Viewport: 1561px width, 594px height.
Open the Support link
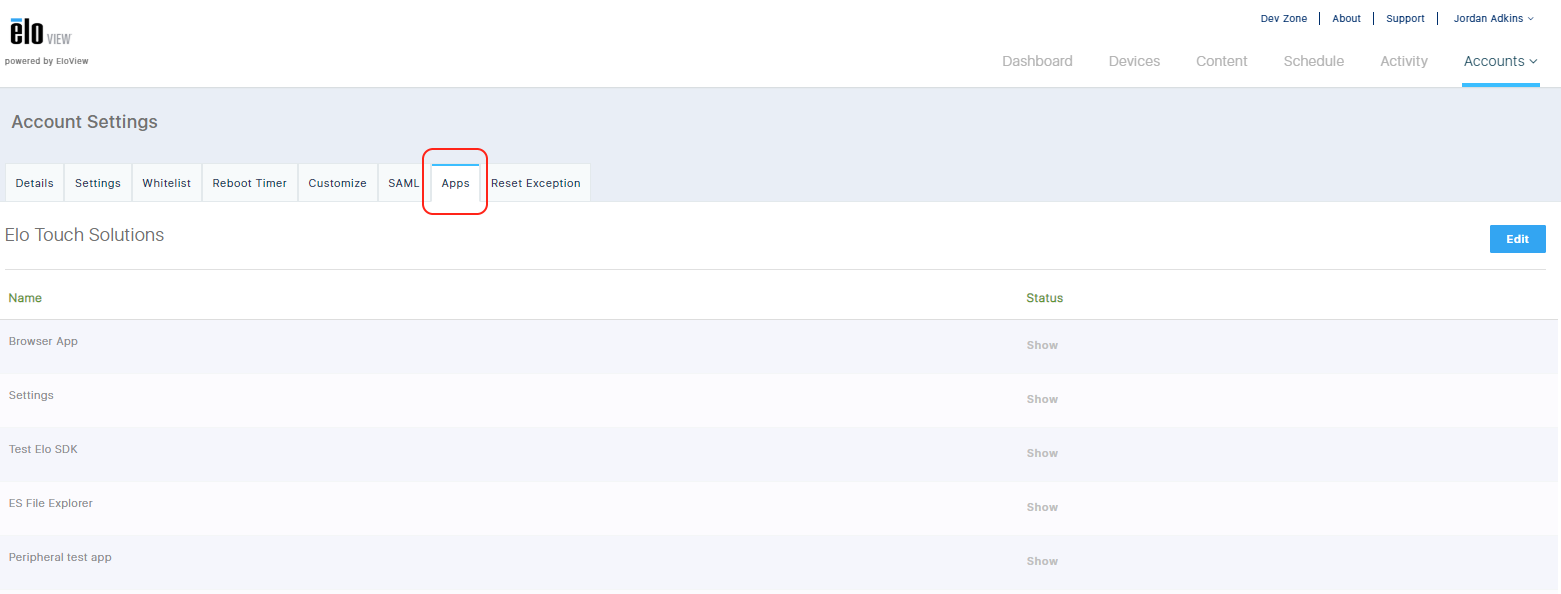pos(1405,19)
